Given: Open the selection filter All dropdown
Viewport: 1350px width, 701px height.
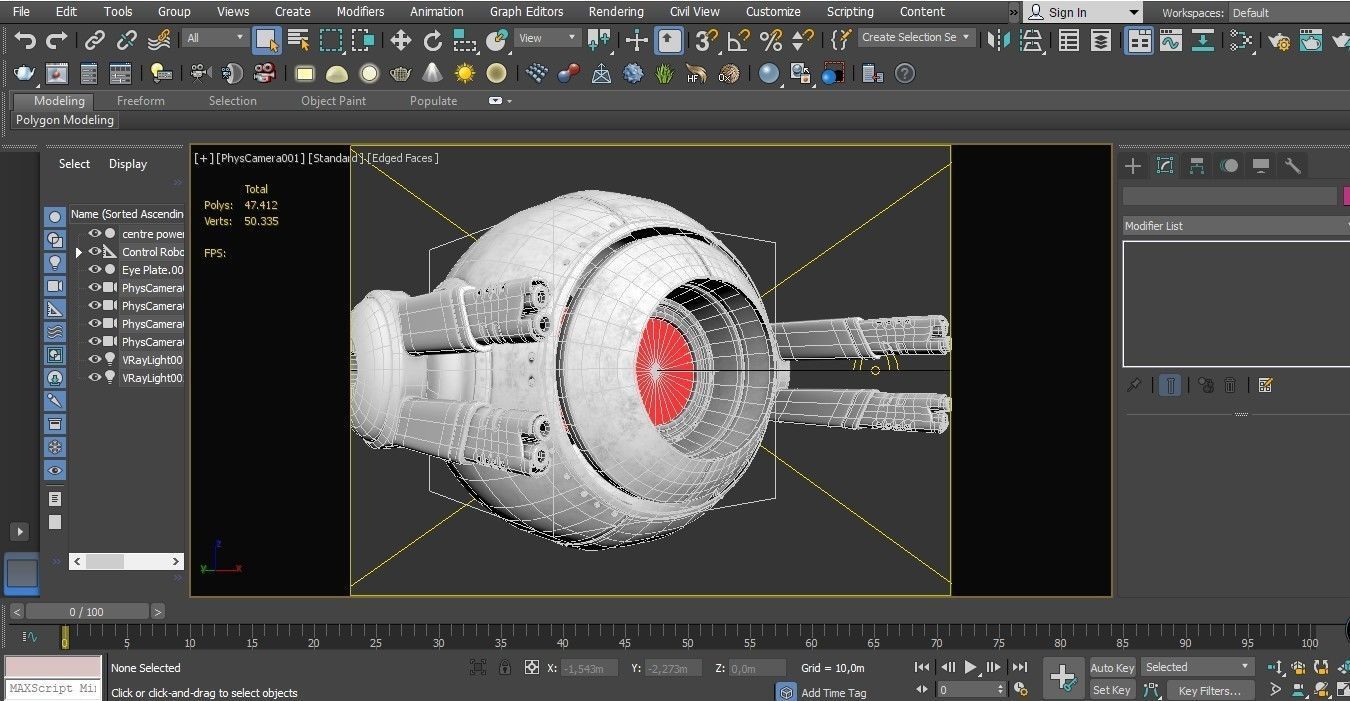Looking at the screenshot, I should [215, 38].
